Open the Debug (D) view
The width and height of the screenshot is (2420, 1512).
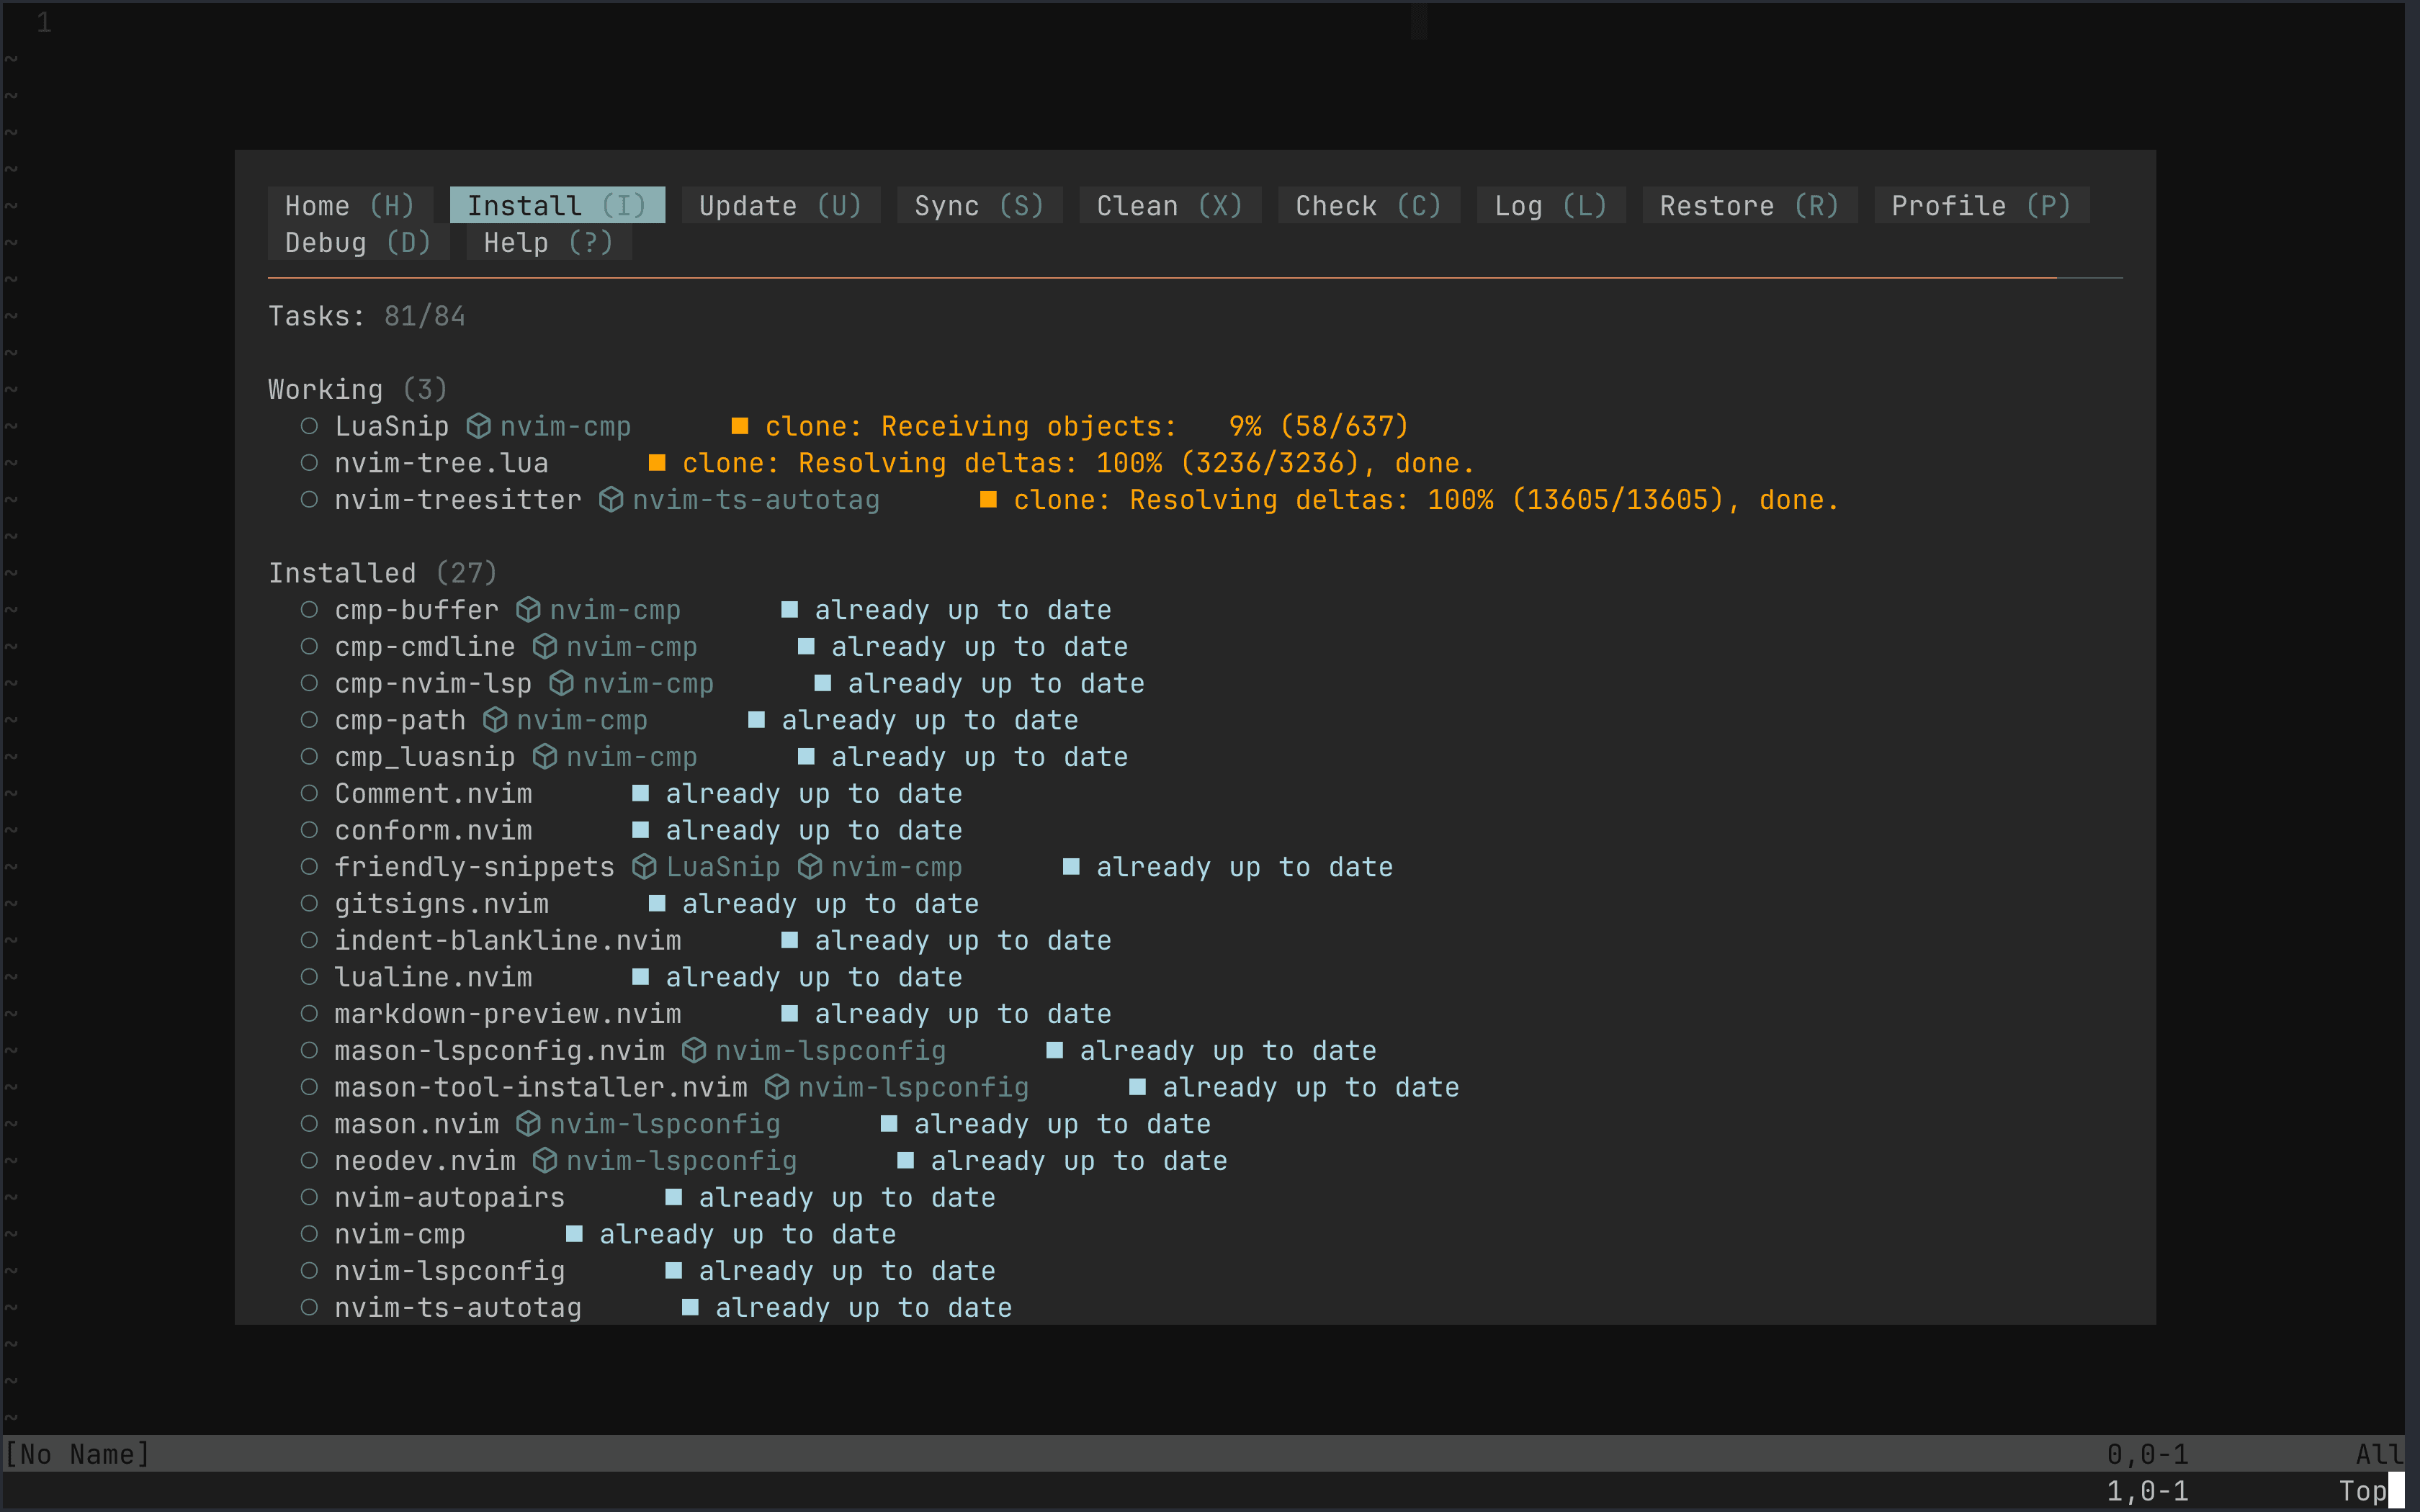(358, 243)
